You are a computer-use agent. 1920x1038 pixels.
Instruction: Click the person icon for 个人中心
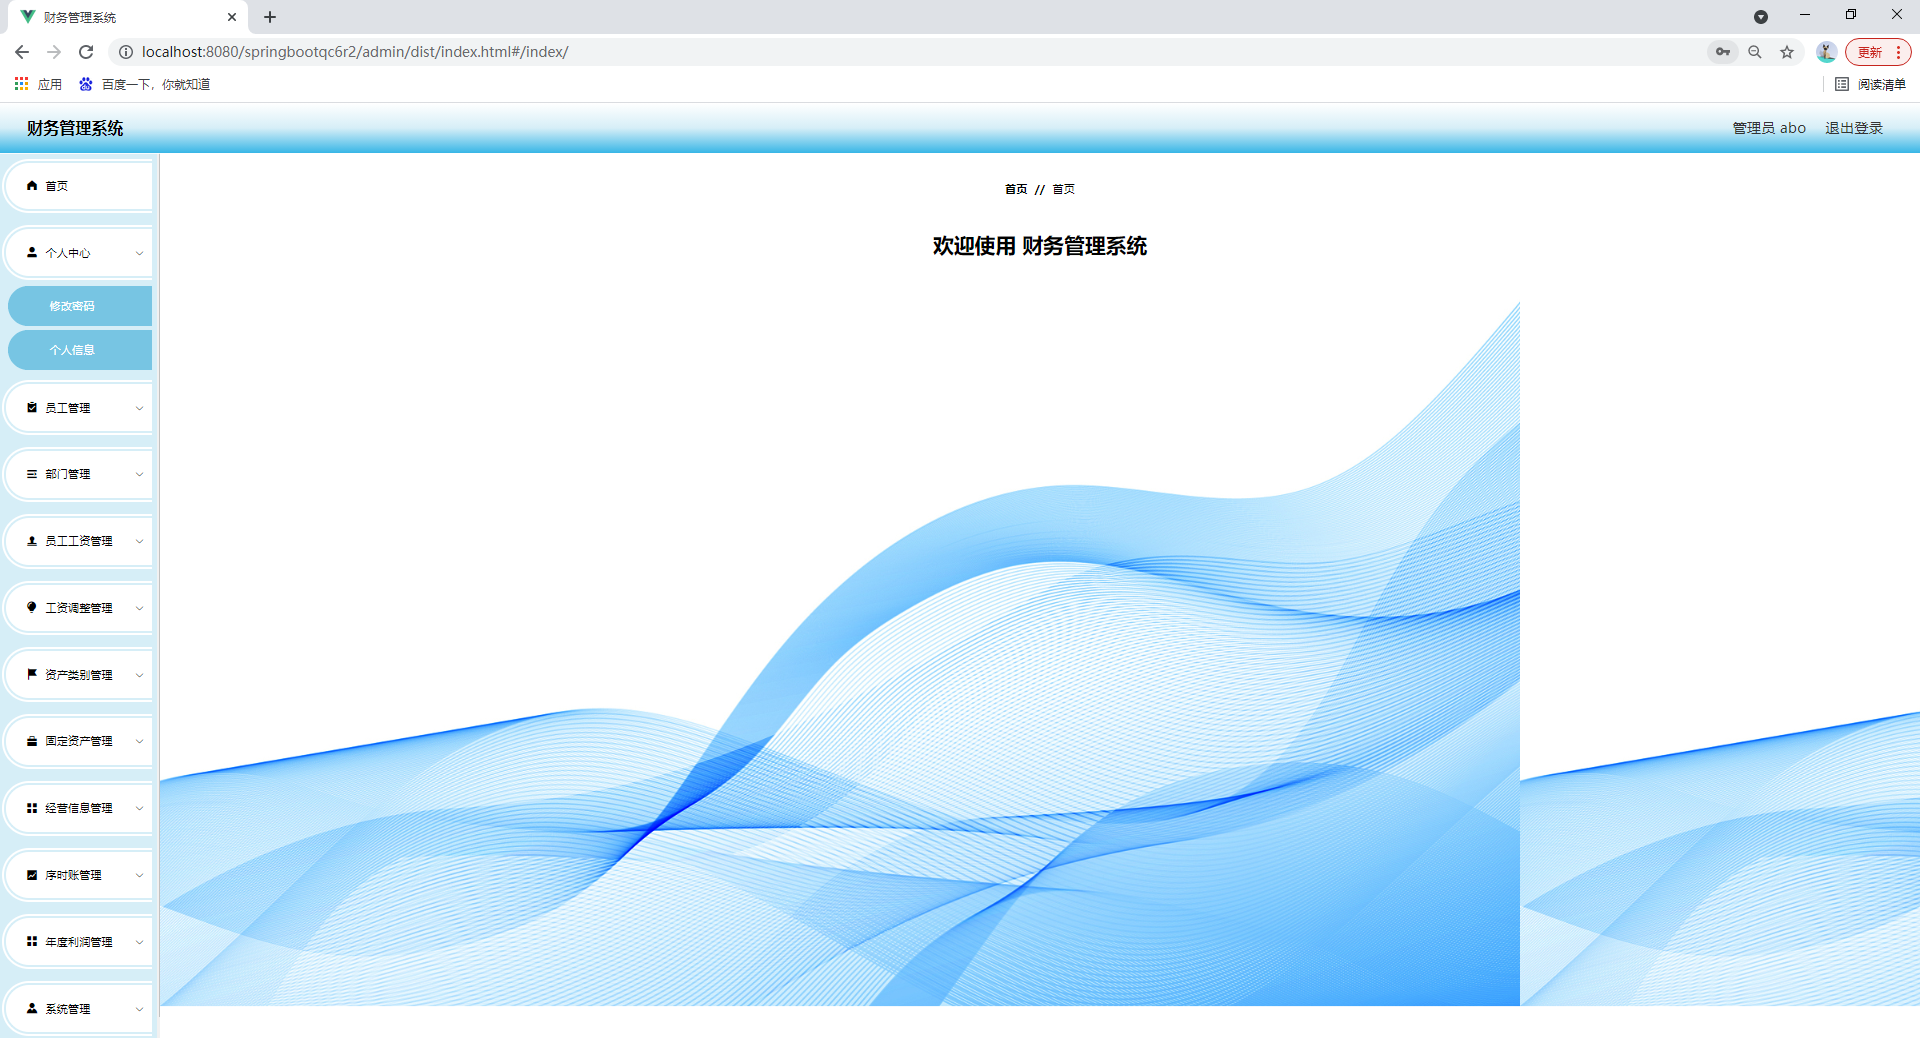coord(32,253)
